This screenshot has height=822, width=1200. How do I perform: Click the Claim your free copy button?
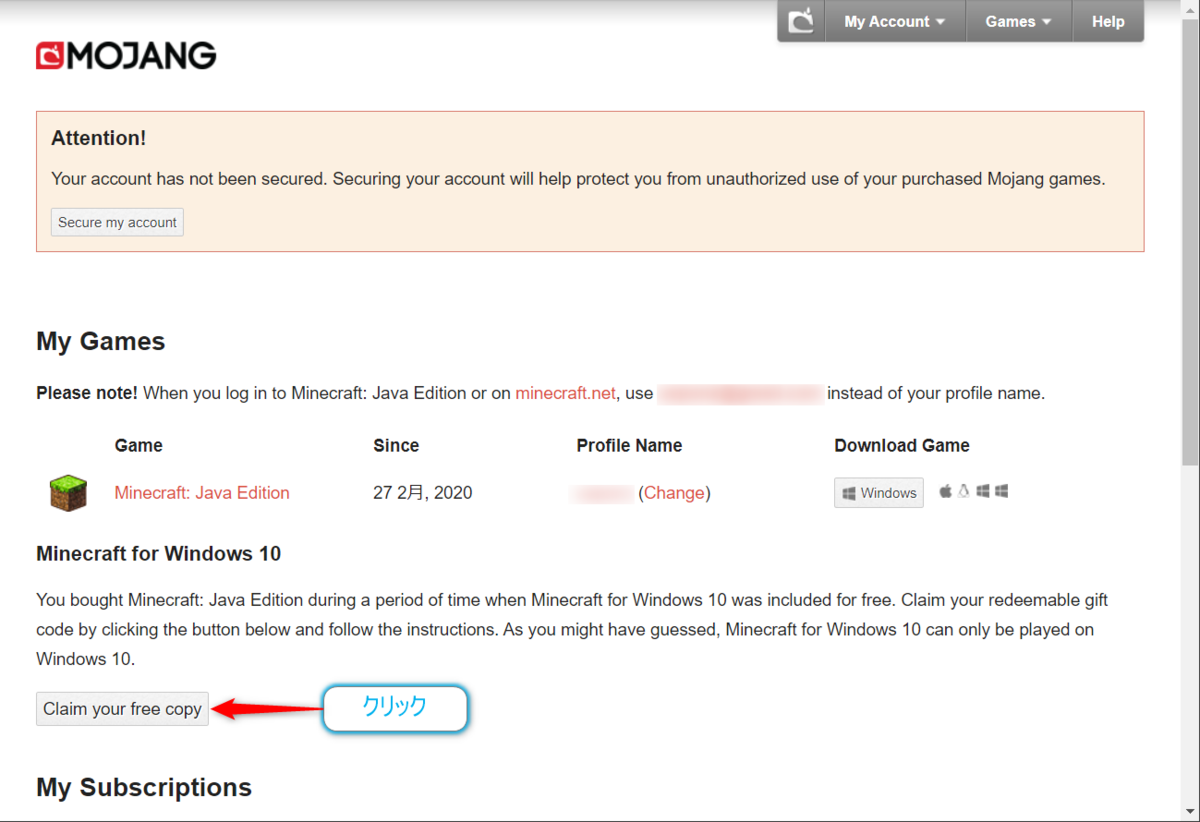(122, 709)
